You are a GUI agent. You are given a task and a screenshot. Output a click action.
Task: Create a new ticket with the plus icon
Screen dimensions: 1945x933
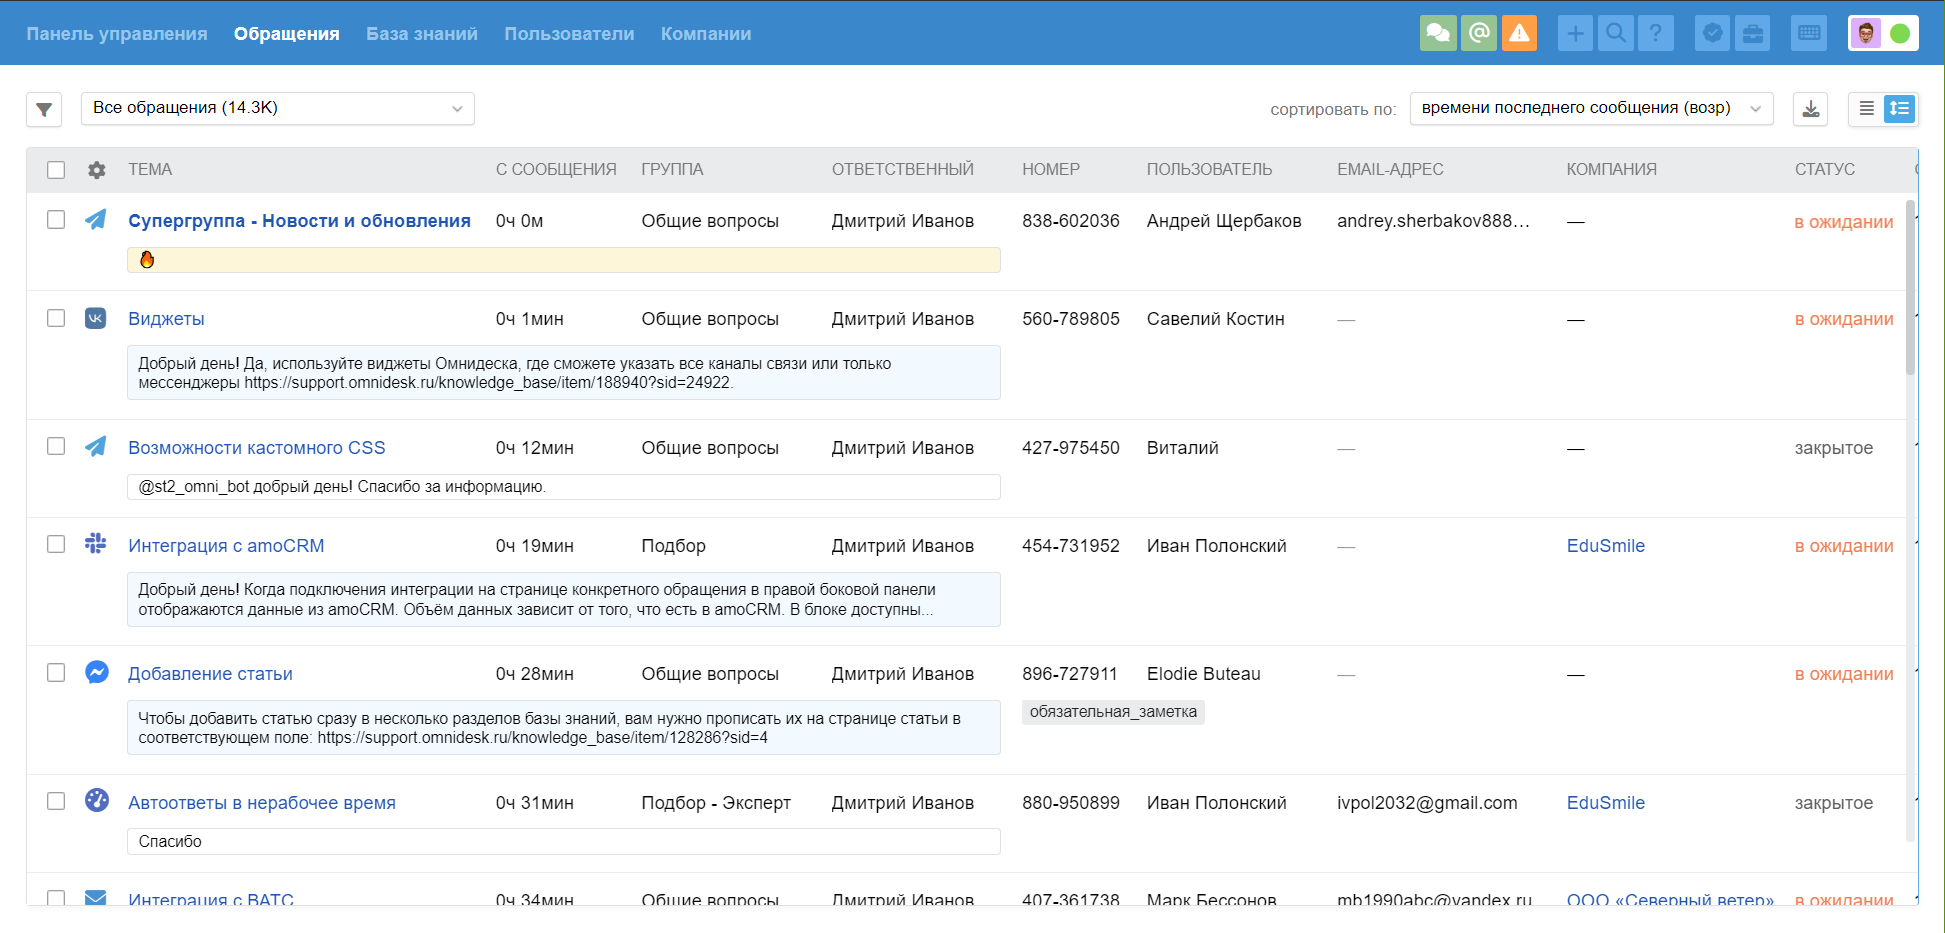pos(1575,33)
